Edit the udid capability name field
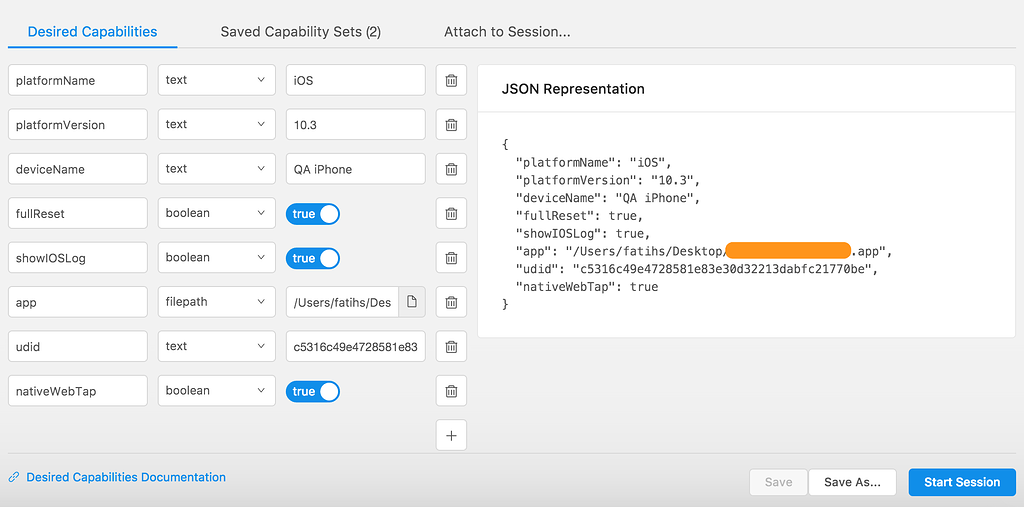Viewport: 1024px width, 507px height. click(78, 347)
